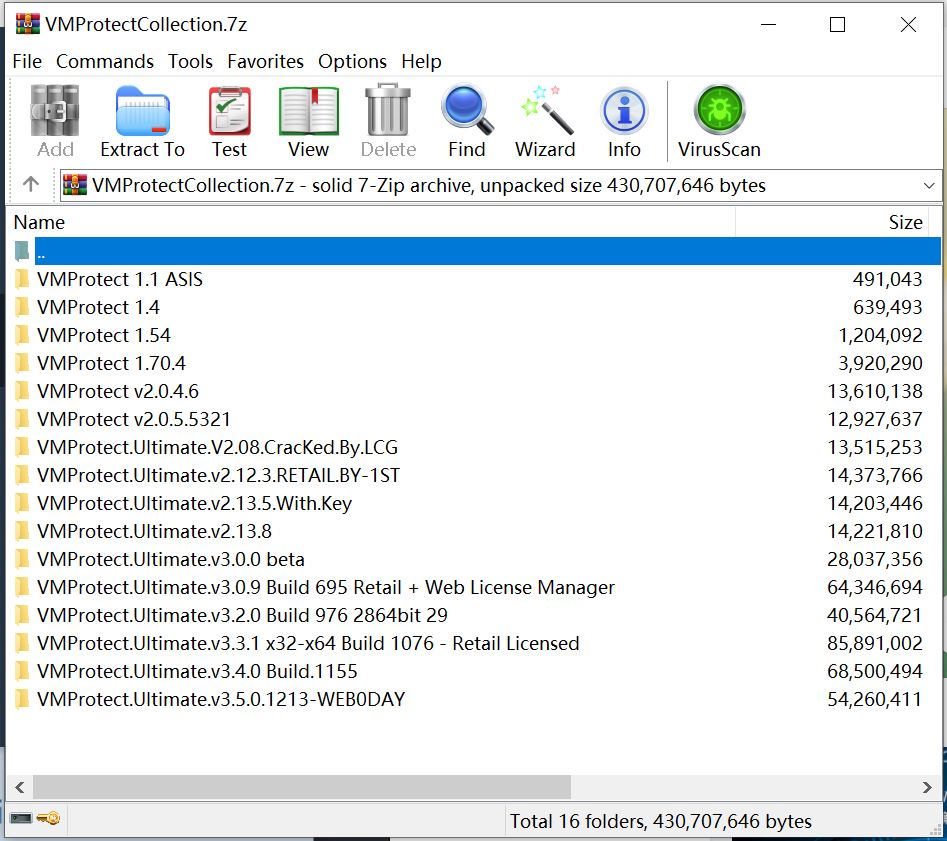947x841 pixels.
Task: Open the Find magnifier tool
Action: pos(467,110)
